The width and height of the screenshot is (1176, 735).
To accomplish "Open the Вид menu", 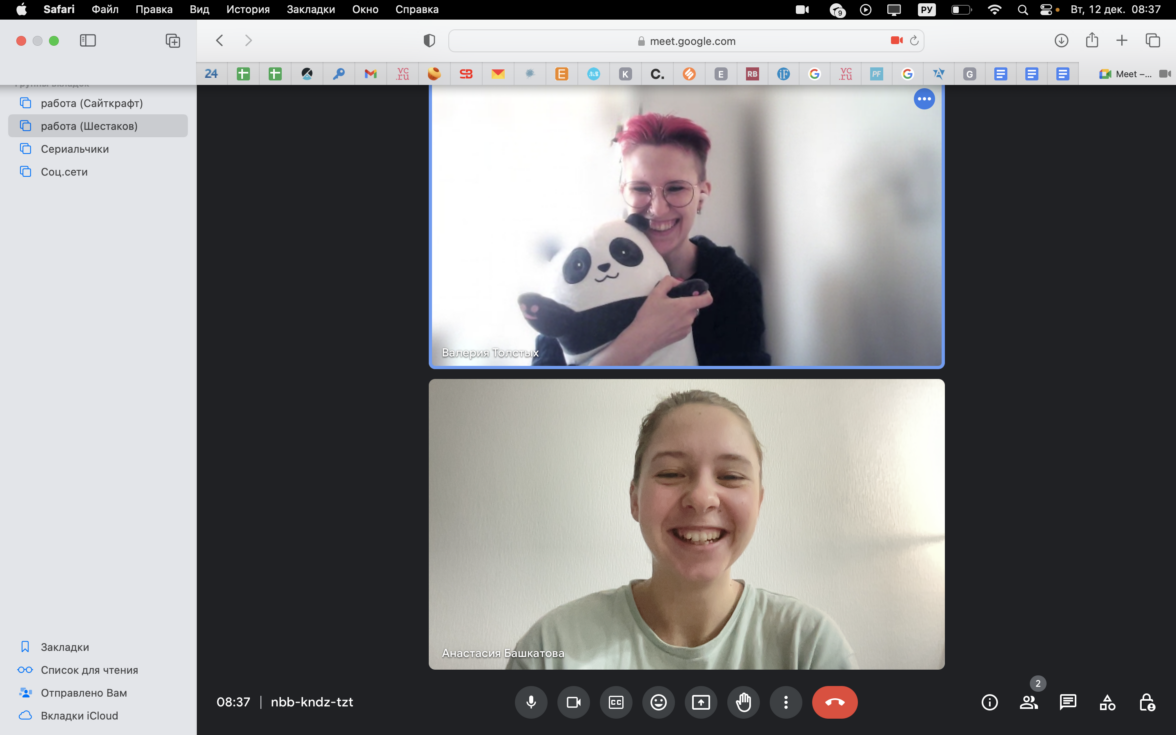I will coord(200,9).
